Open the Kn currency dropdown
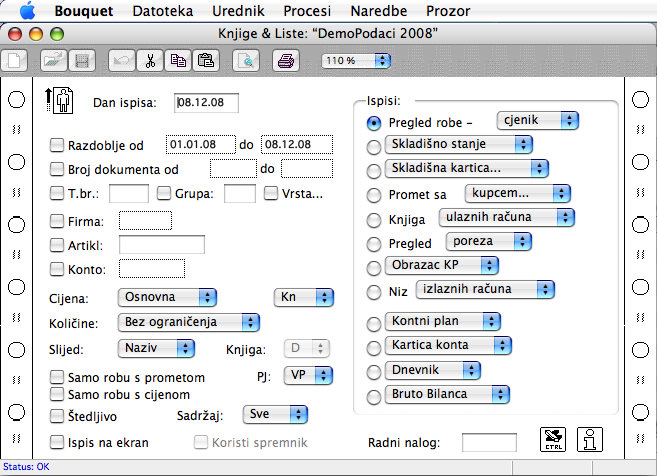The height and width of the screenshot is (476, 657). (304, 298)
